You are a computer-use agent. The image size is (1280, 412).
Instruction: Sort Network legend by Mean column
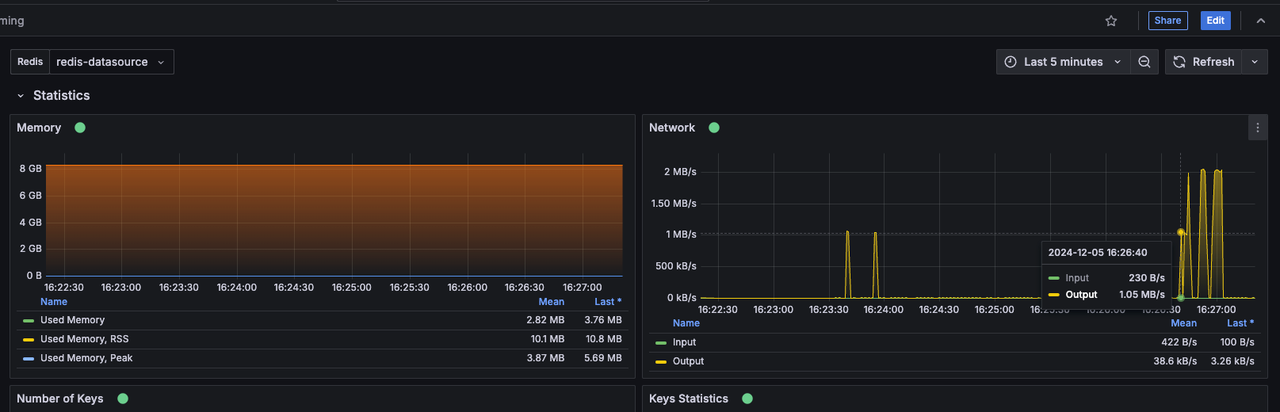pyautogui.click(x=1183, y=323)
